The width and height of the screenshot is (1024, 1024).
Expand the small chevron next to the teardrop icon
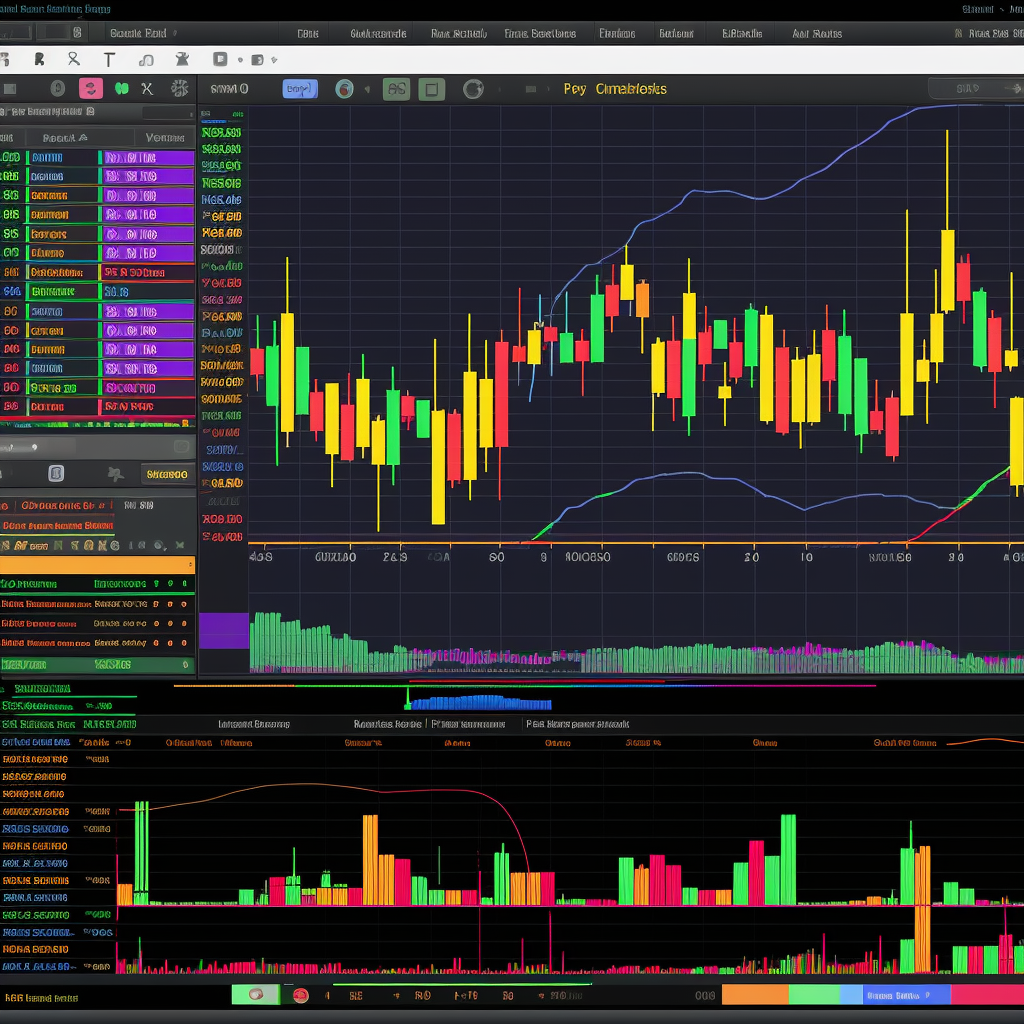367,88
